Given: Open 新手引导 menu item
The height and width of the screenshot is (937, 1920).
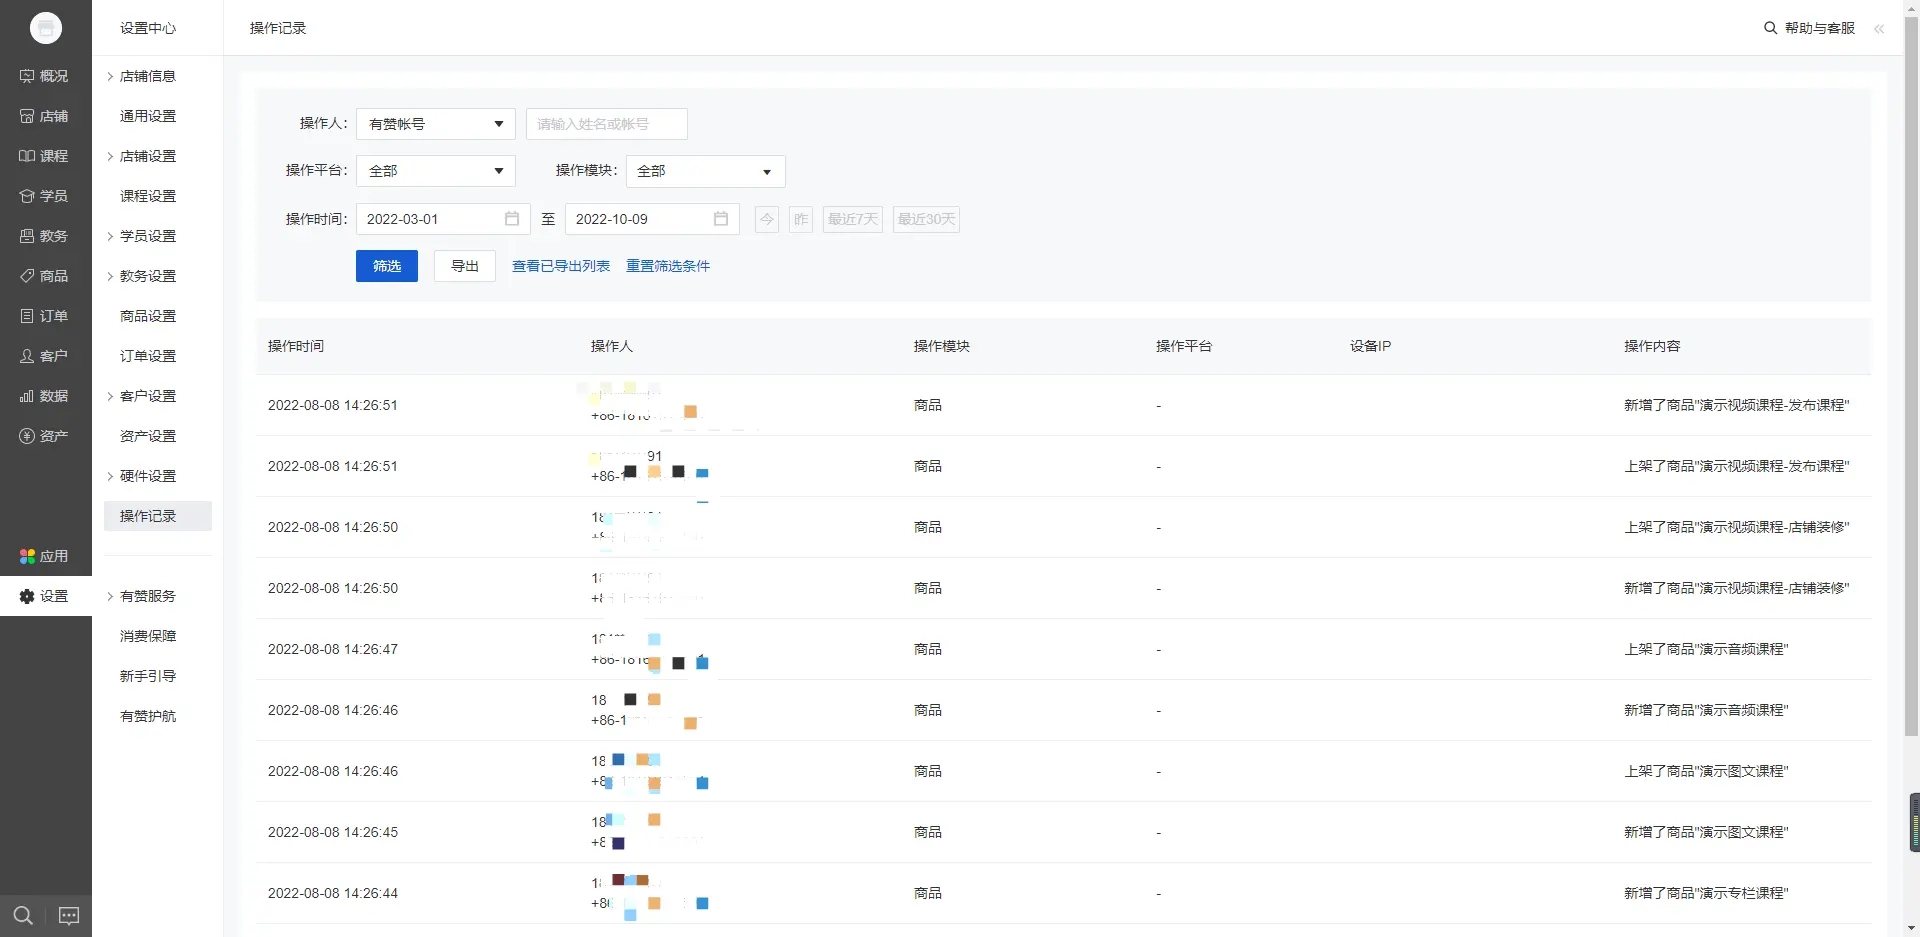Looking at the screenshot, I should (x=148, y=676).
